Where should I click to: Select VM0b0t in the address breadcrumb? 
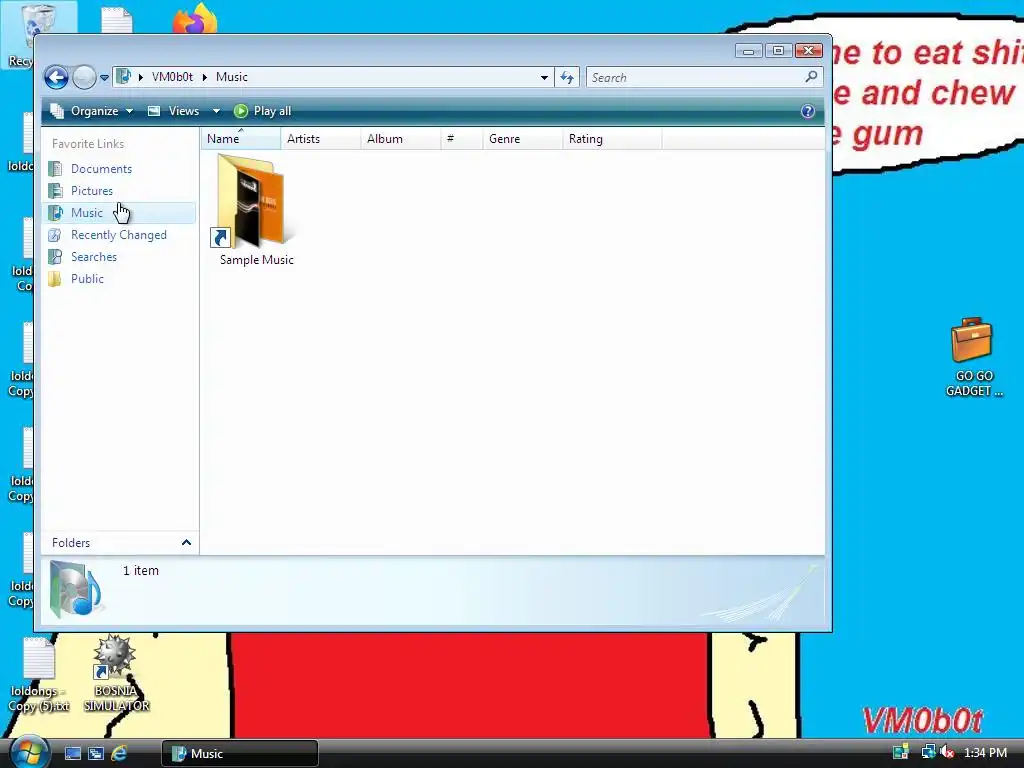(172, 77)
